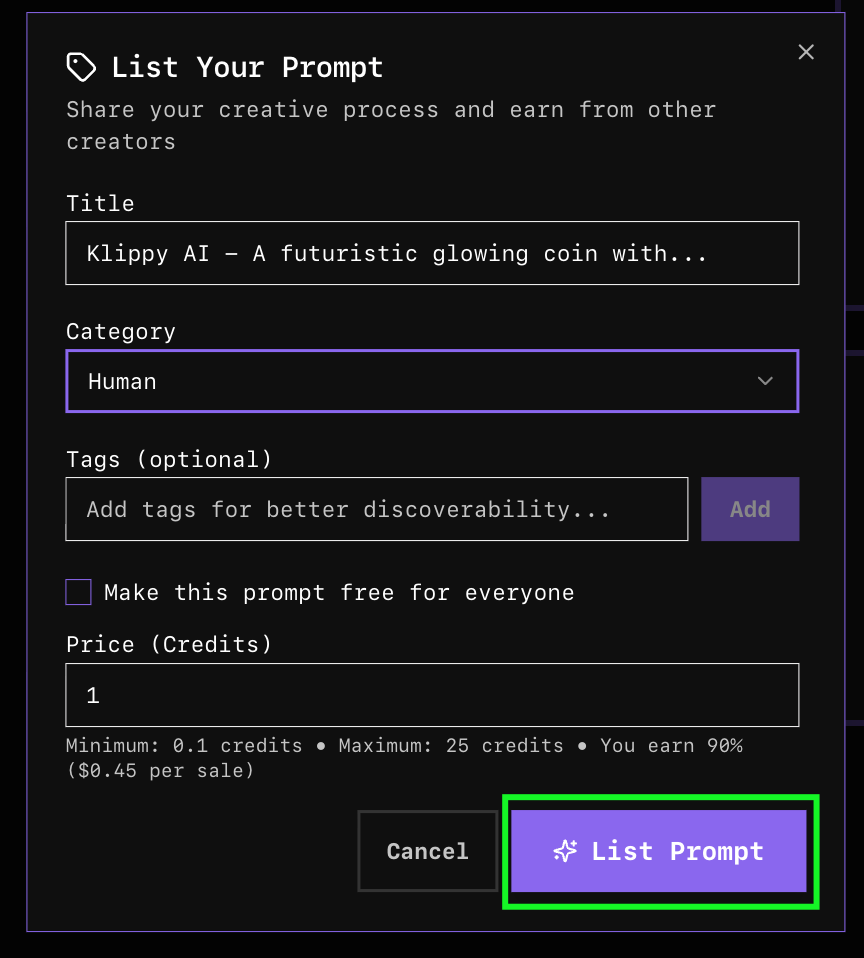The height and width of the screenshot is (958, 864).
Task: Submit with the List Prompt button
Action: tap(659, 851)
